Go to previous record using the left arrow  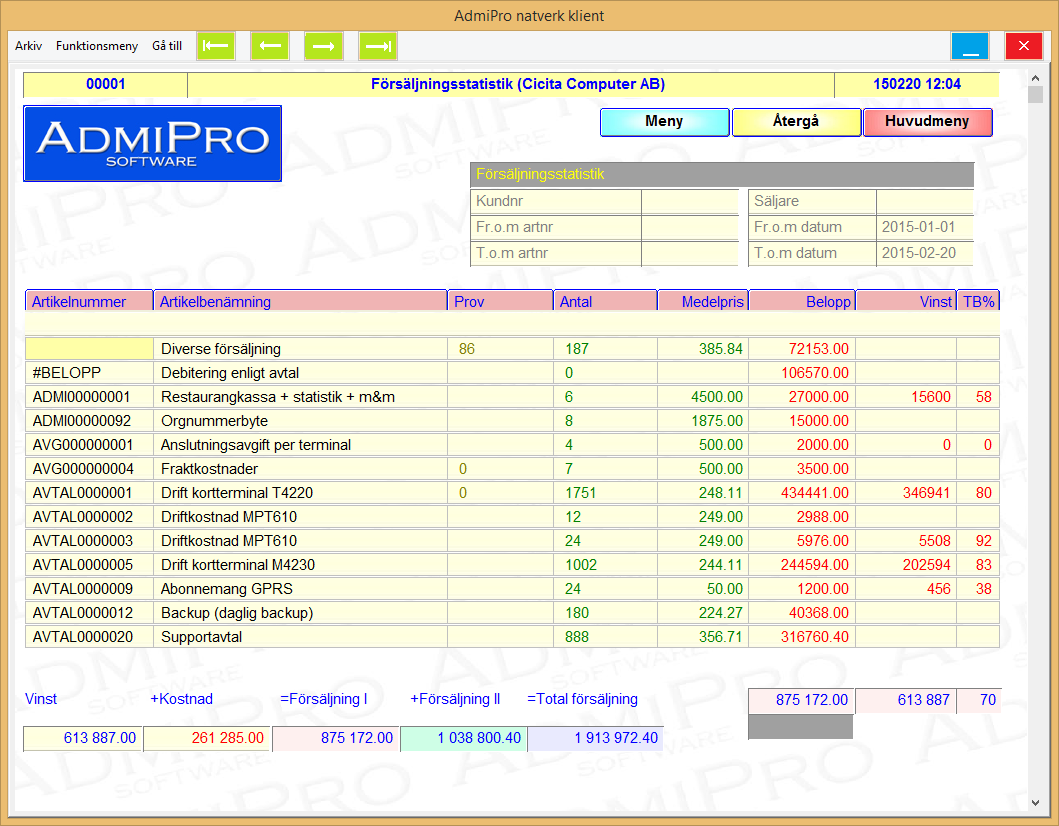(270, 46)
